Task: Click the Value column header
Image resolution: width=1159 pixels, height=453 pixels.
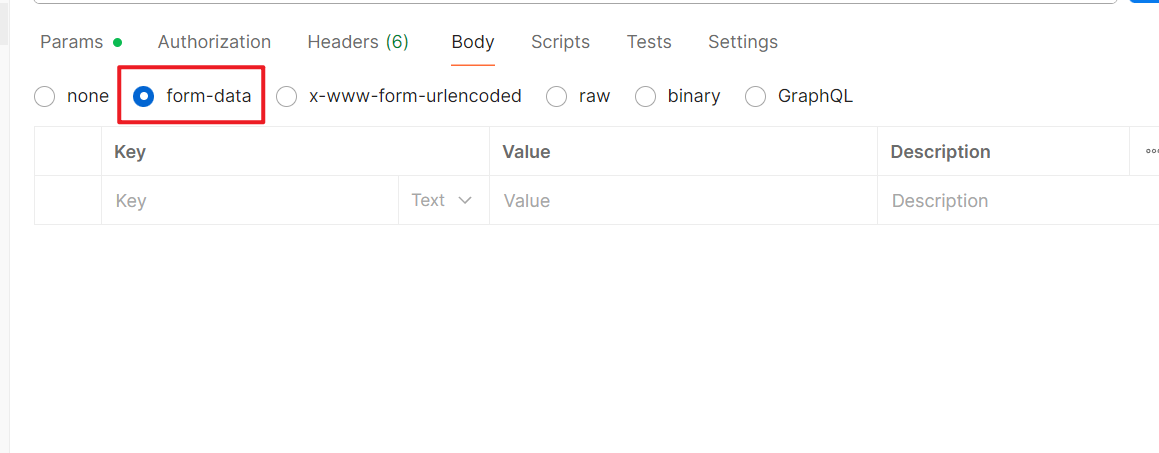Action: 683,151
